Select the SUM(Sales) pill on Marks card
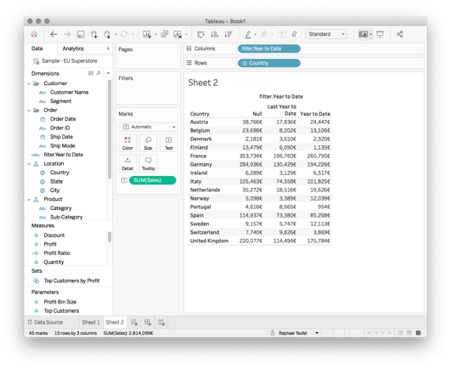451x369 pixels. 152,180
